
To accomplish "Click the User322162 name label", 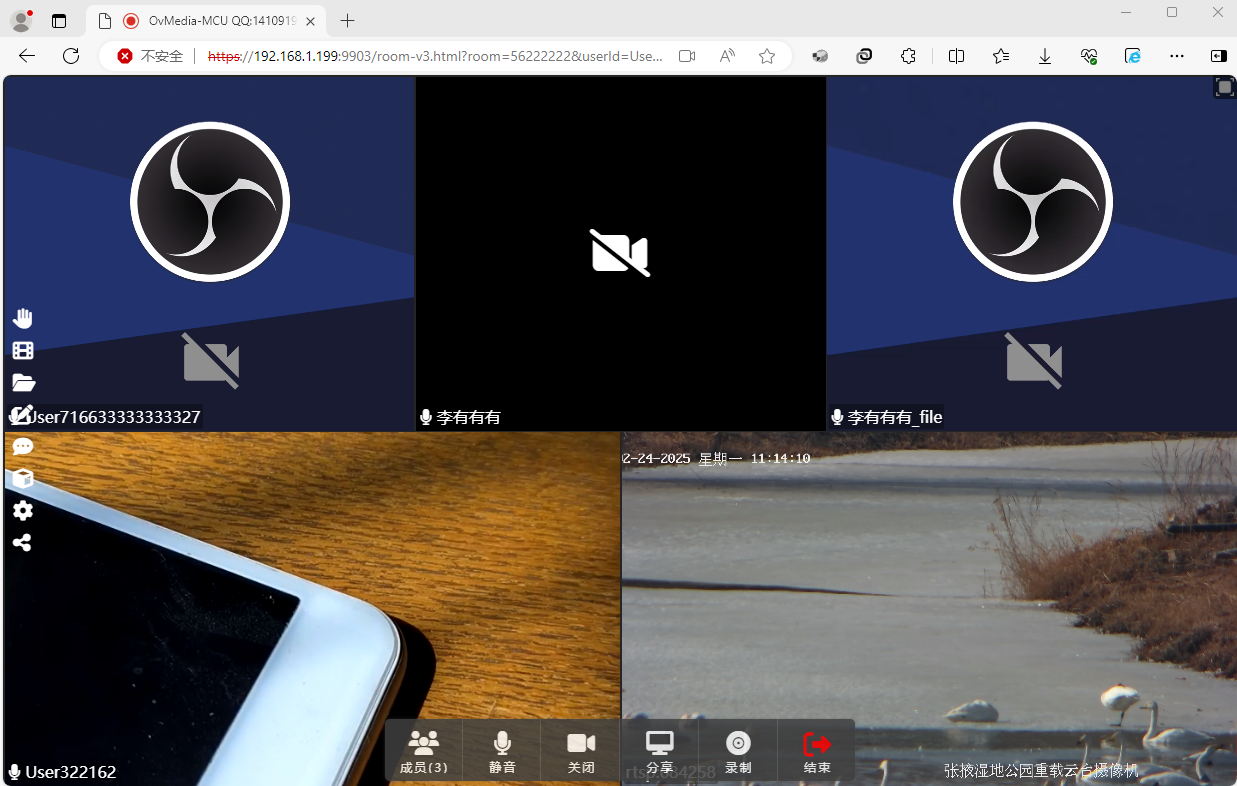I will 71,772.
